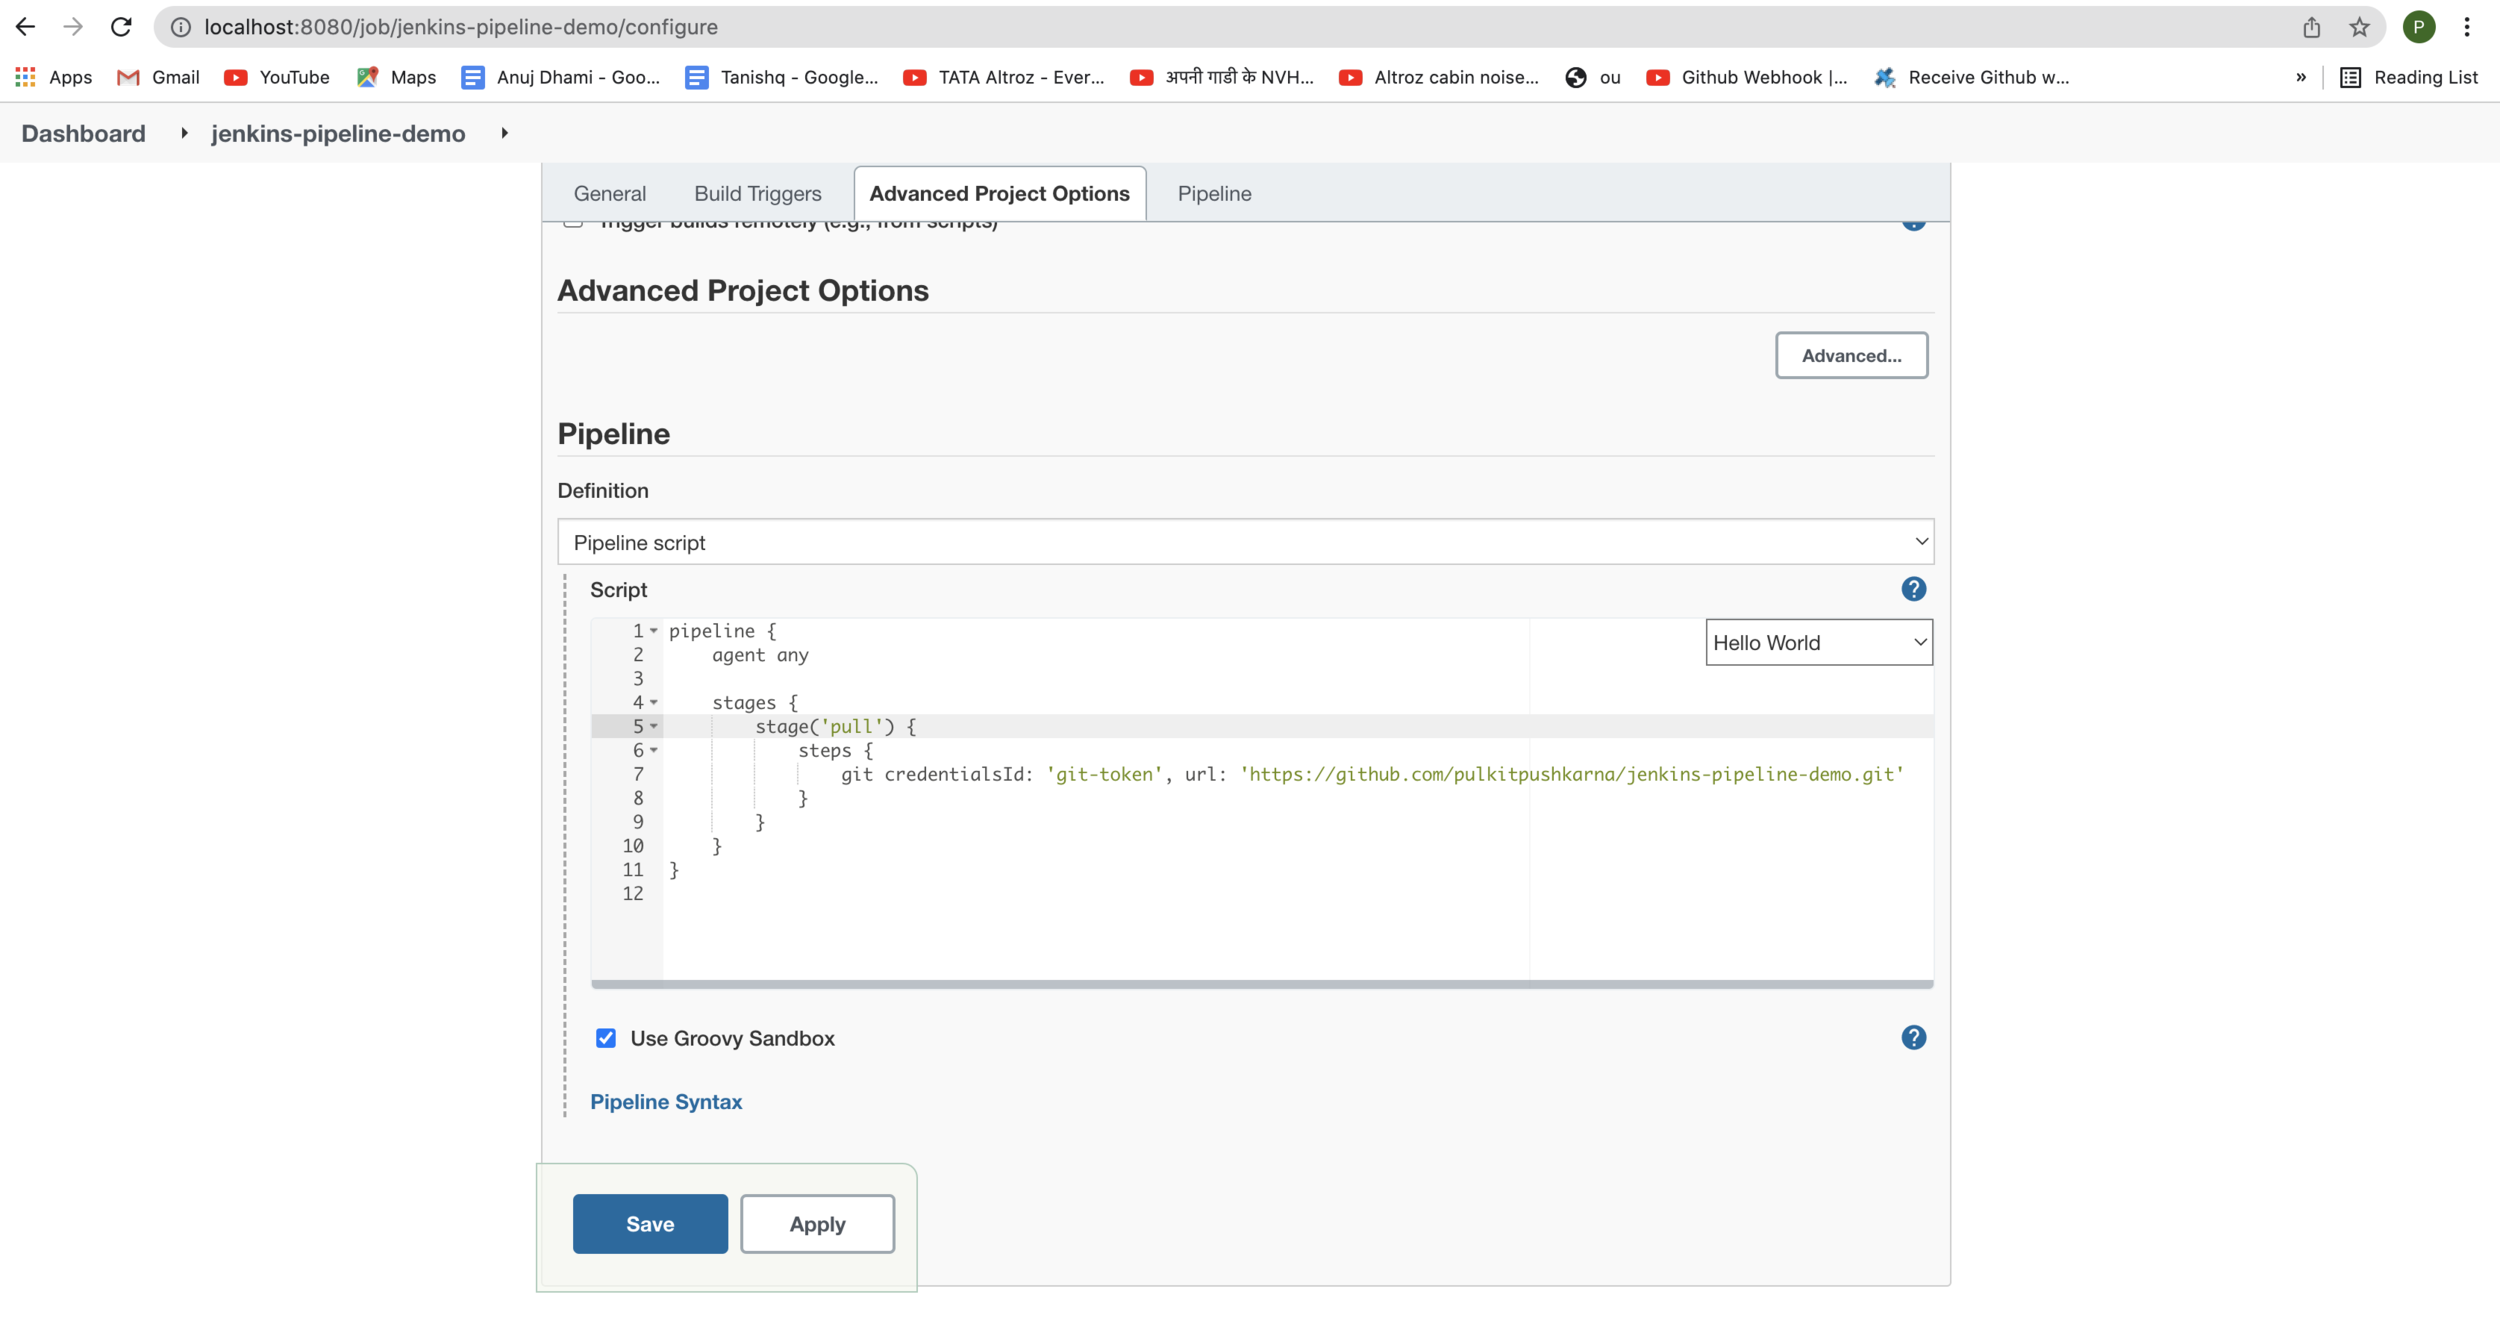Image resolution: width=2500 pixels, height=1324 pixels.
Task: Switch to the General tab
Action: click(x=609, y=194)
